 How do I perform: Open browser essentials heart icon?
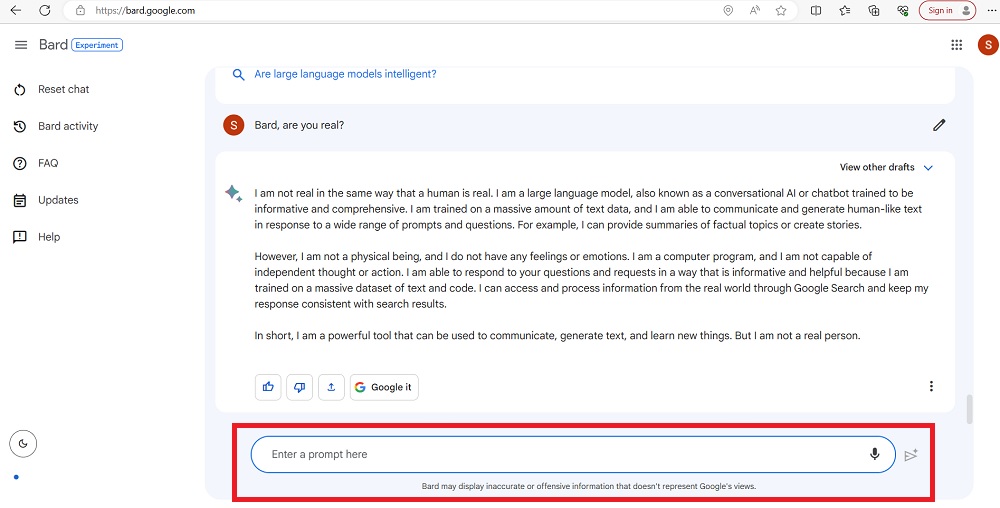tap(902, 10)
